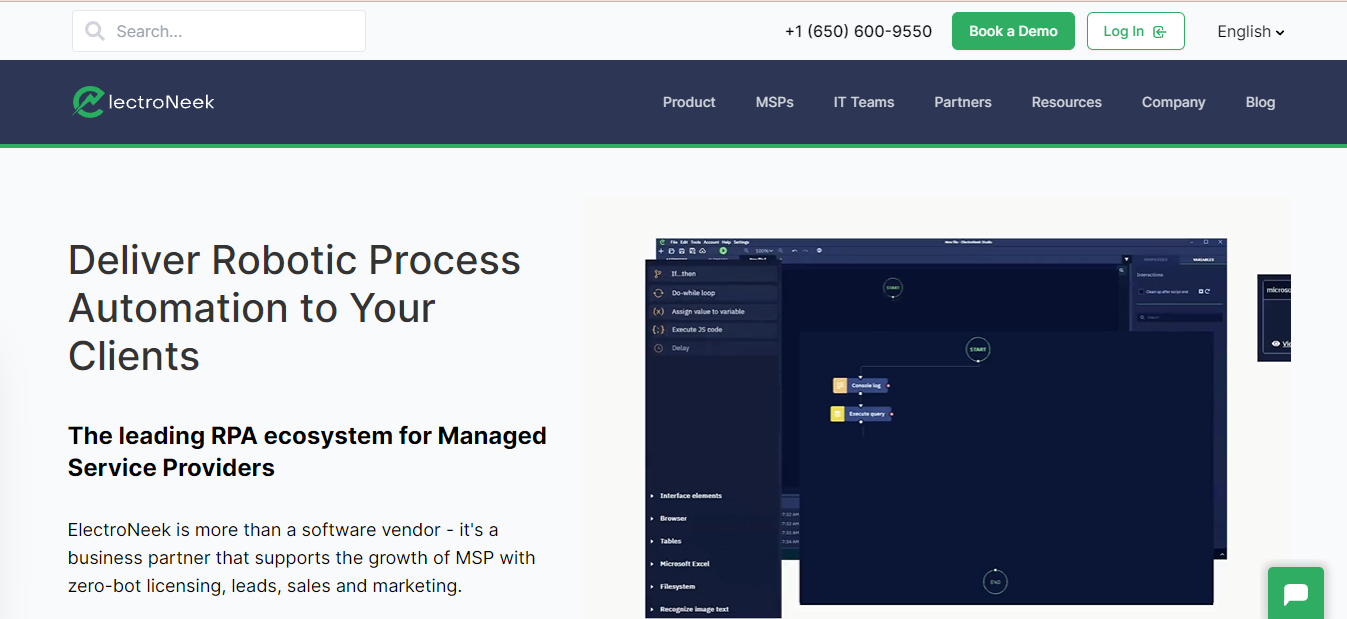This screenshot has height=619, width=1347.
Task: Open the English language dropdown
Action: 1250,31
